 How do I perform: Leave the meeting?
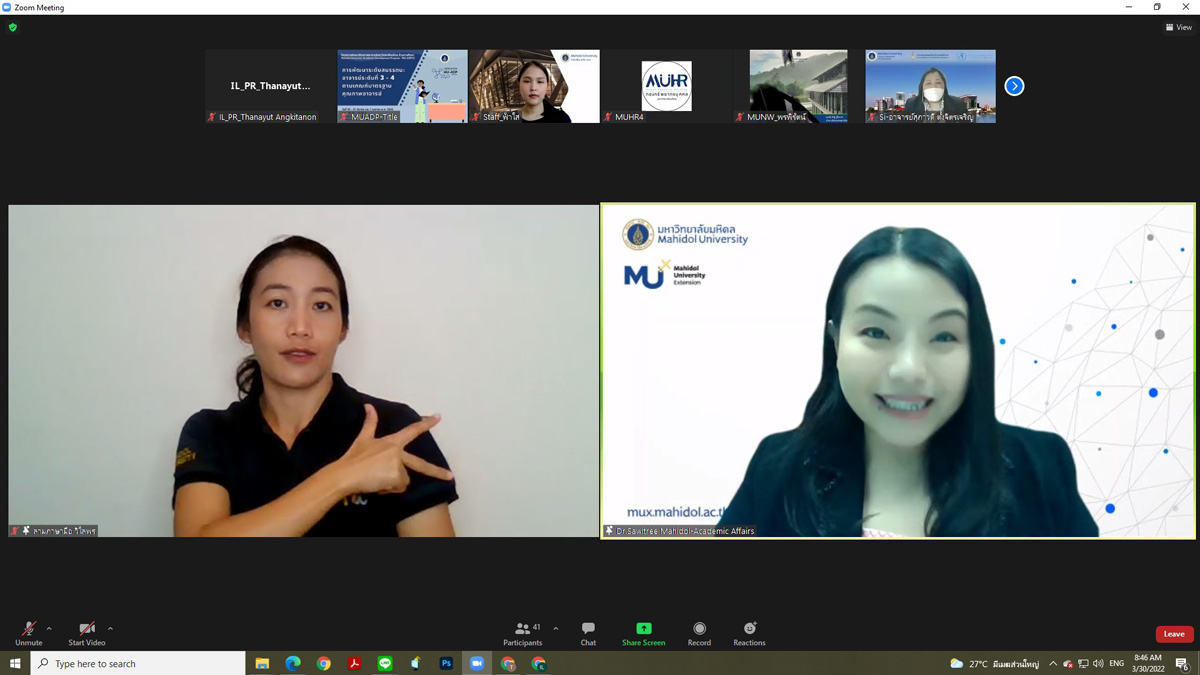1174,634
